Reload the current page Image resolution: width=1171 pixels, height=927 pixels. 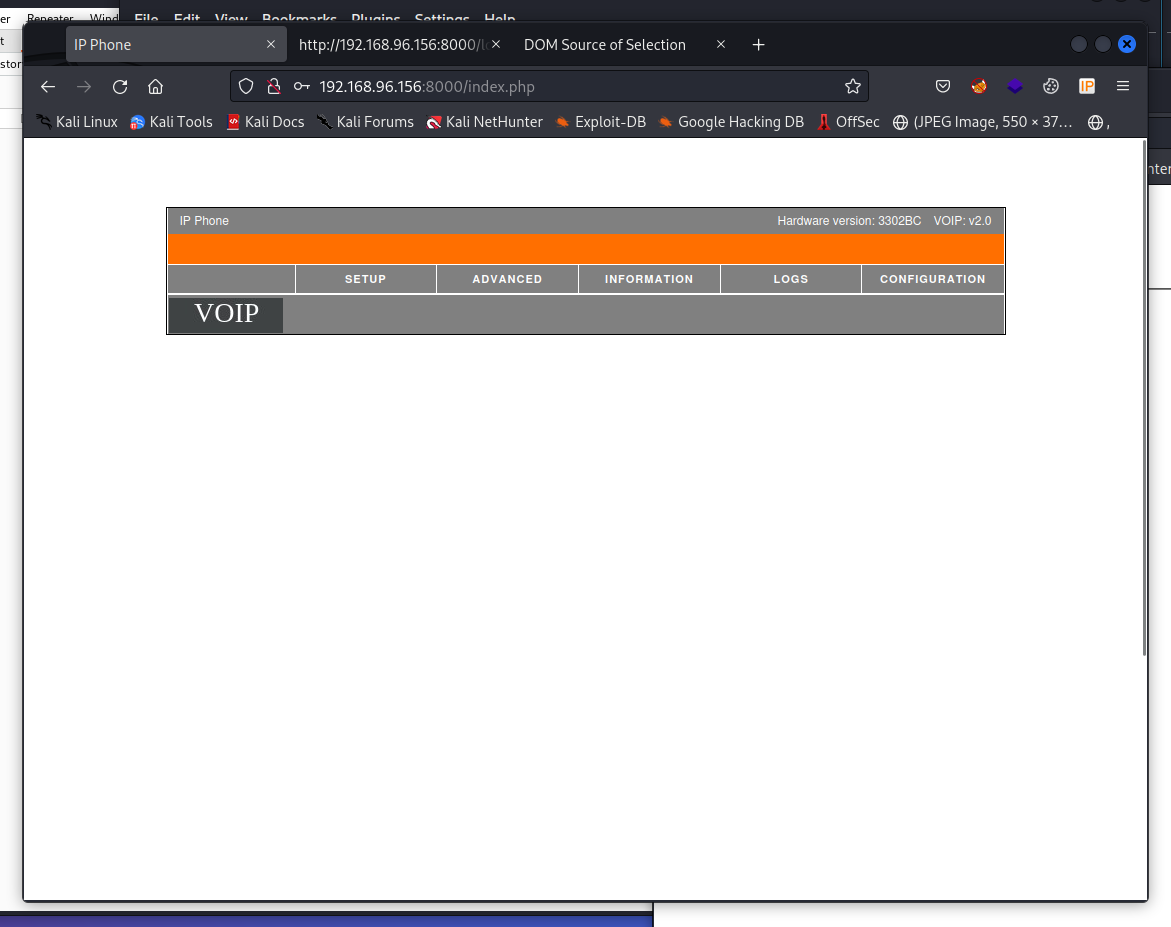(x=119, y=87)
